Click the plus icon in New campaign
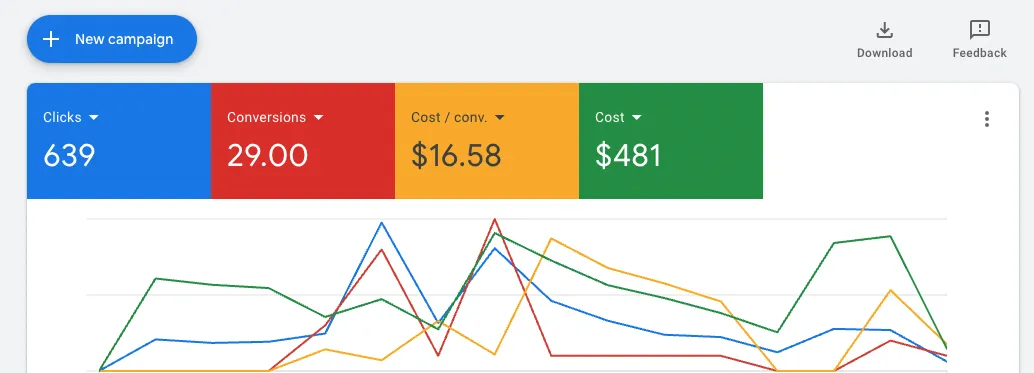Viewport: 1034px width, 373px height. tap(51, 39)
